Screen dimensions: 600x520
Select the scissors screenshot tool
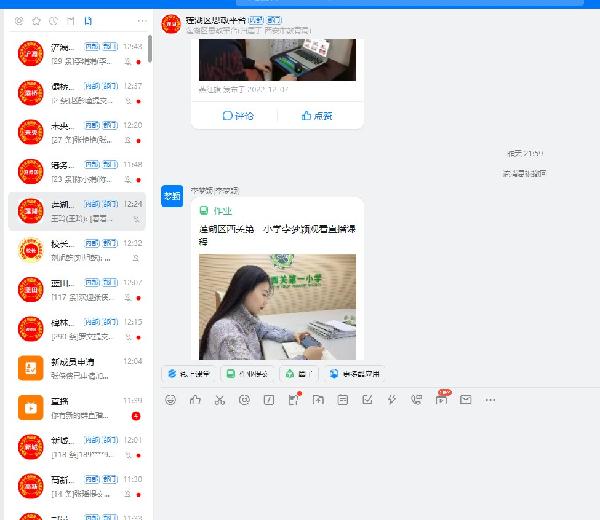click(220, 400)
